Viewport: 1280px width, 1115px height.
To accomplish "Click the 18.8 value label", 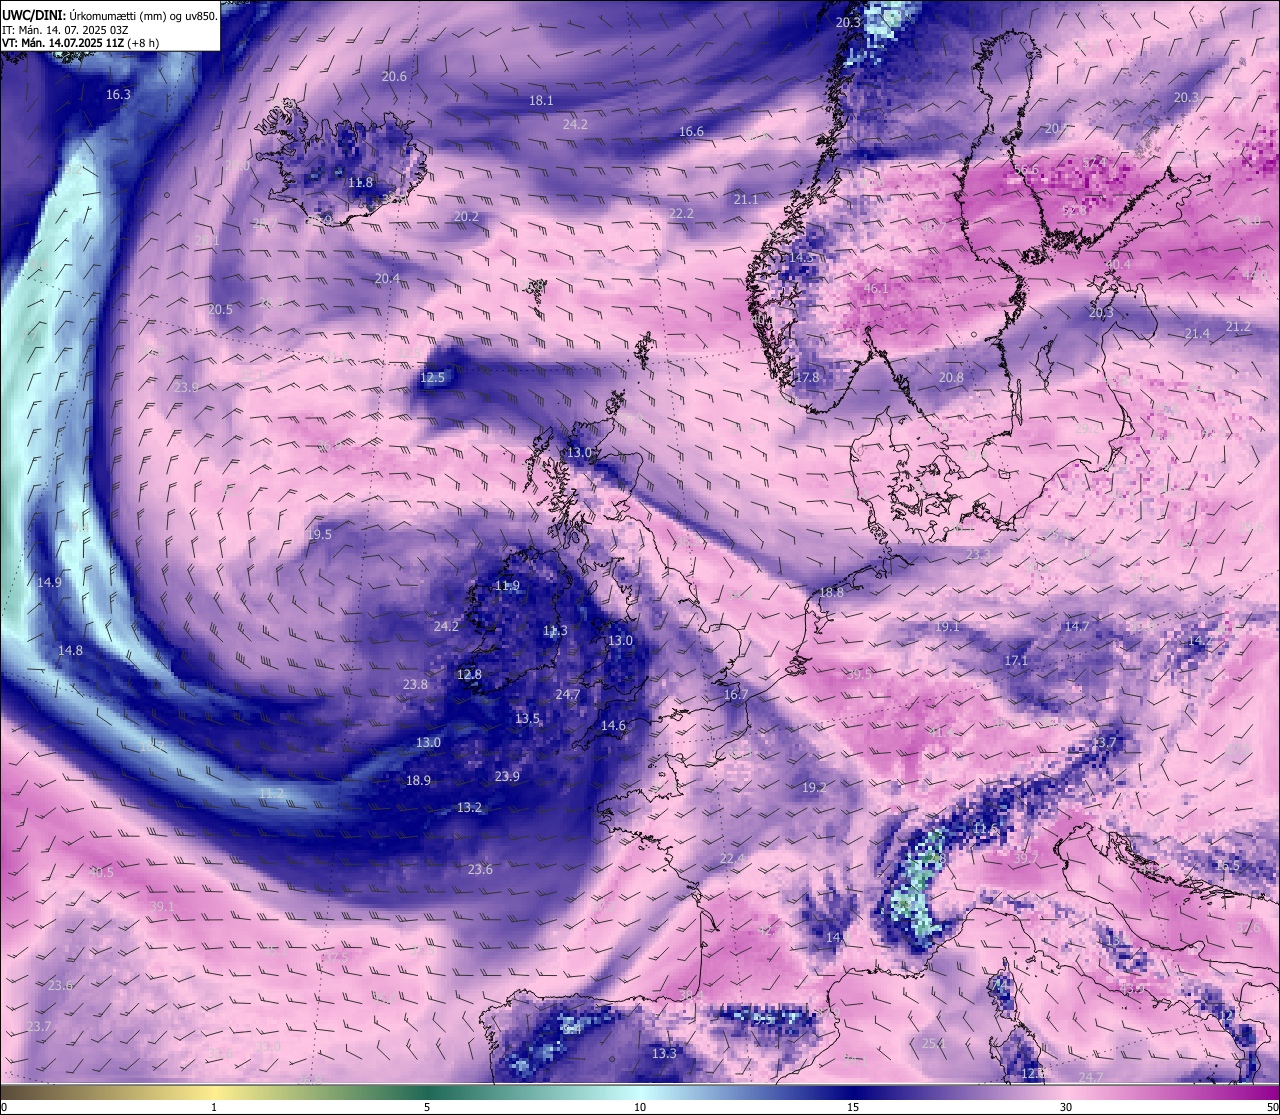I will 831,592.
